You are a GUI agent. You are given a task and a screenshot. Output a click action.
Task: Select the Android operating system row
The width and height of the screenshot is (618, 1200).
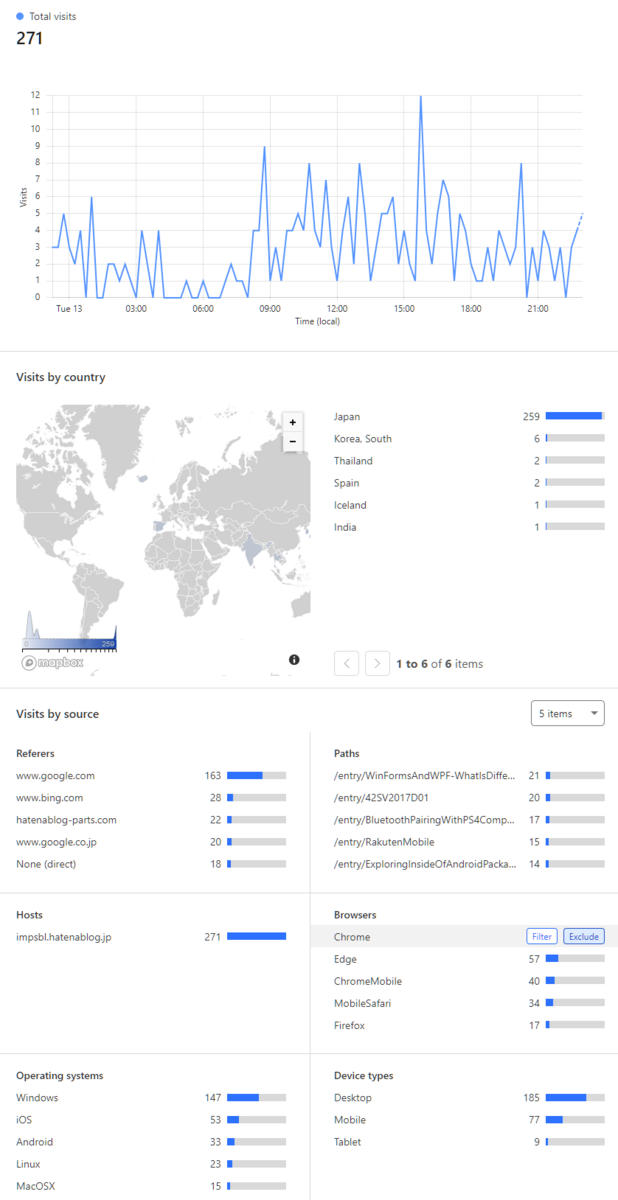(x=151, y=1142)
